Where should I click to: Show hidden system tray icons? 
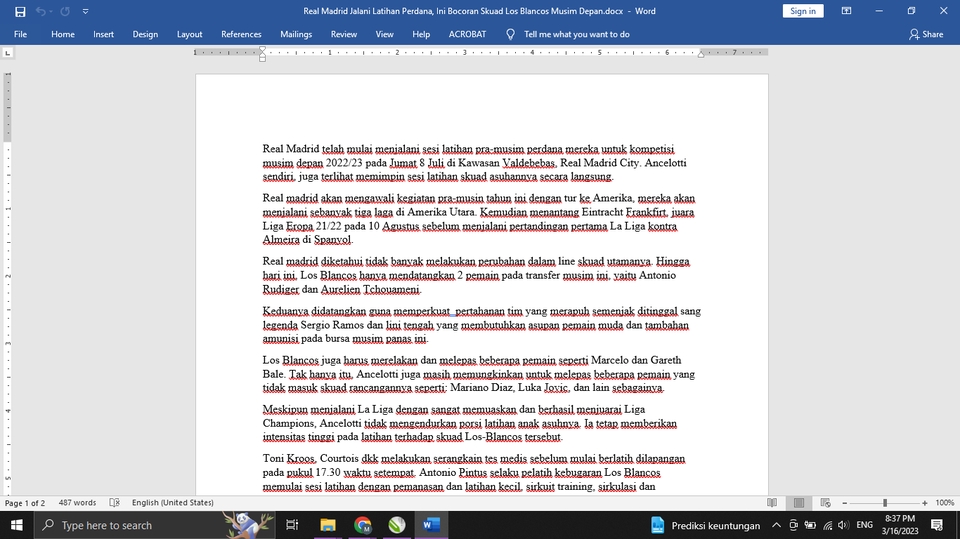pos(776,525)
